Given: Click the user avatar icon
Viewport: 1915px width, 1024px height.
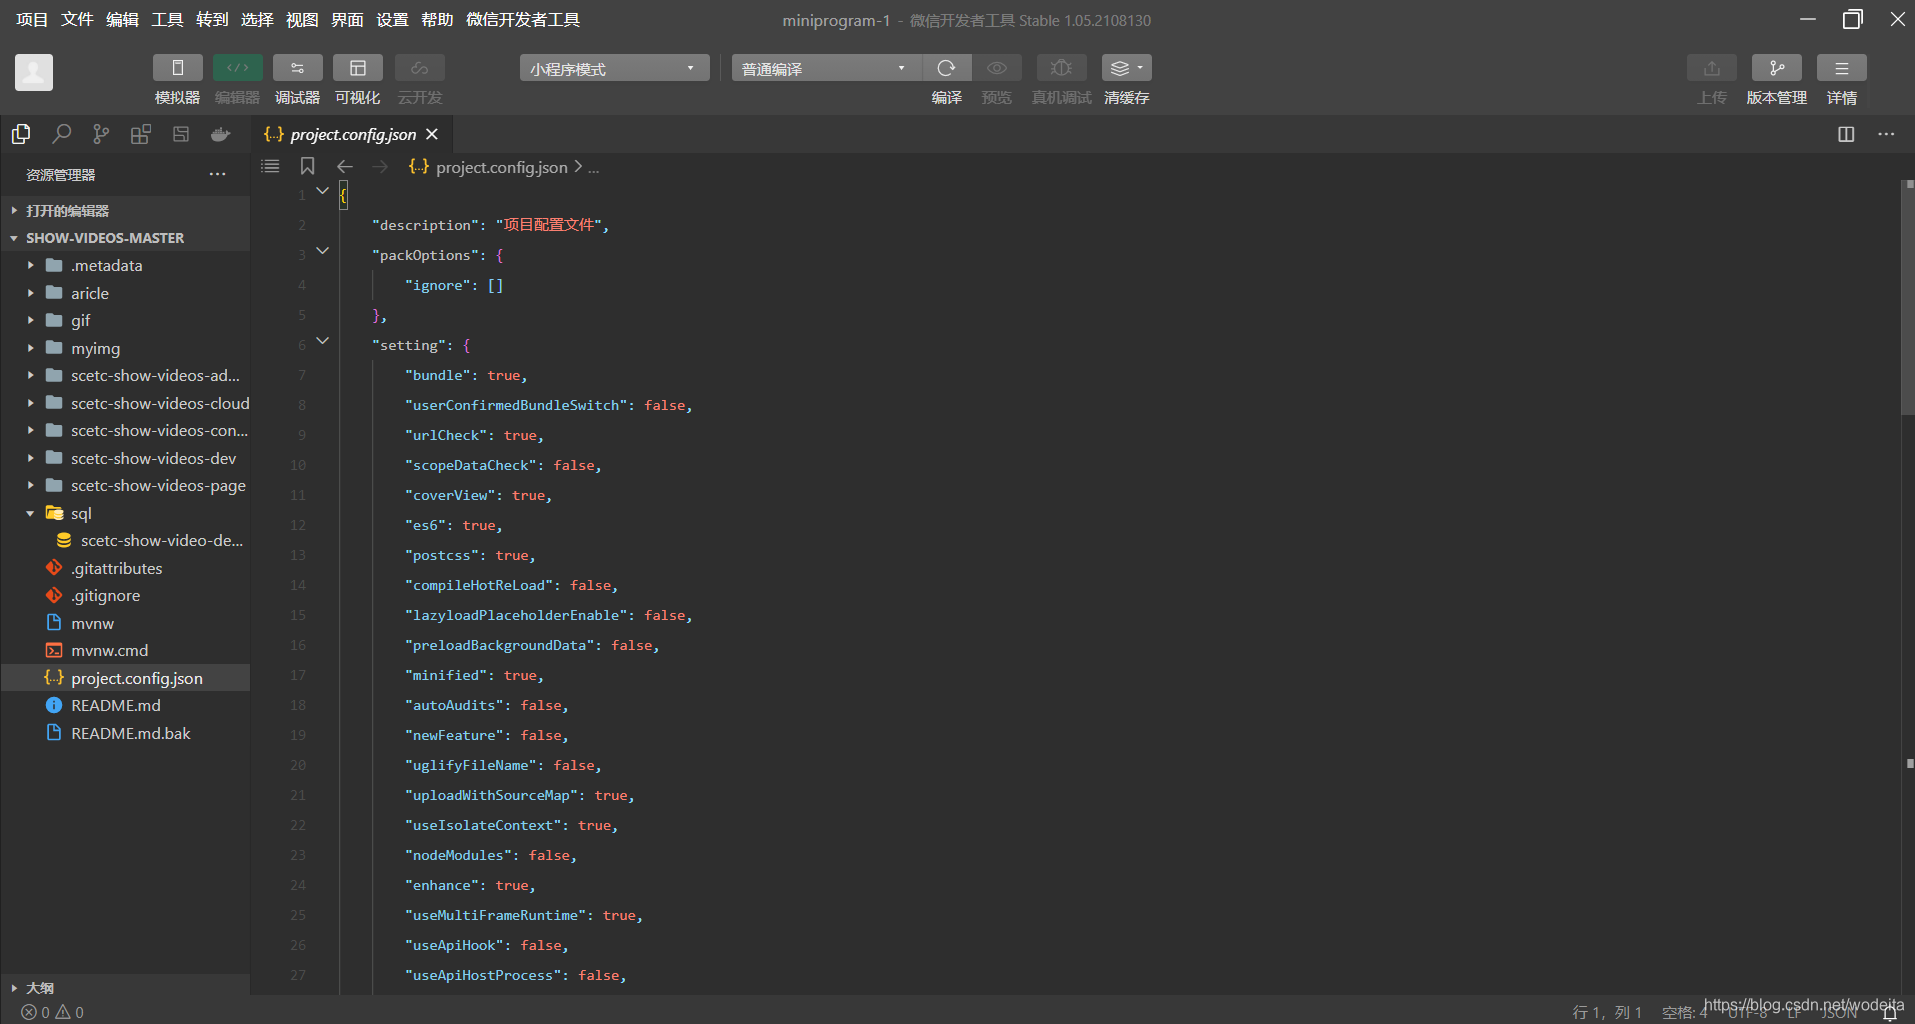Looking at the screenshot, I should tap(34, 72).
